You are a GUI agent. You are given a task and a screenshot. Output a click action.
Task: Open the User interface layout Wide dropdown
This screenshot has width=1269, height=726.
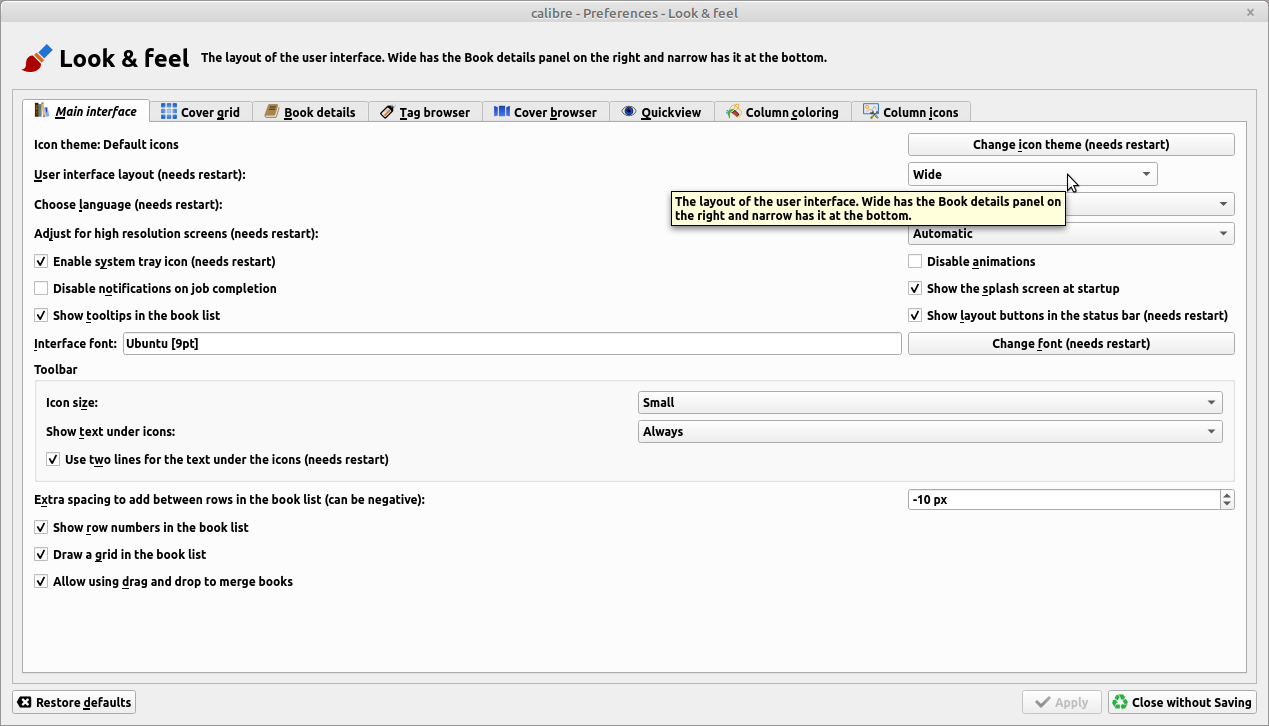point(1032,174)
